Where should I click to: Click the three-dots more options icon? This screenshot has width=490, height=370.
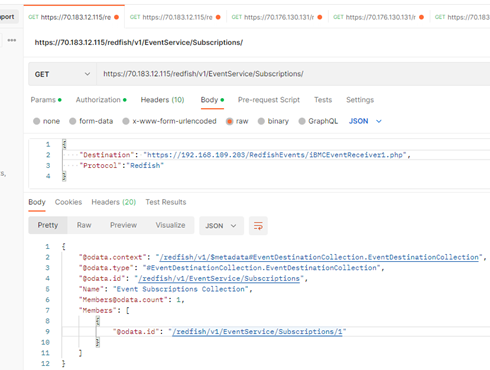tap(12, 40)
